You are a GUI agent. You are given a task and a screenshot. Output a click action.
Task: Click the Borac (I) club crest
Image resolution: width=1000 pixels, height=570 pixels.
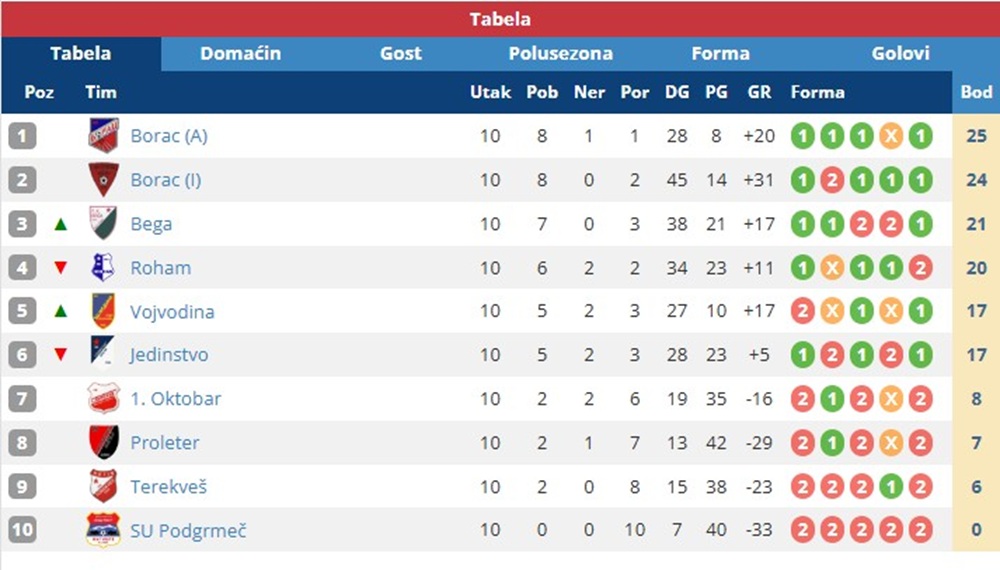103,179
